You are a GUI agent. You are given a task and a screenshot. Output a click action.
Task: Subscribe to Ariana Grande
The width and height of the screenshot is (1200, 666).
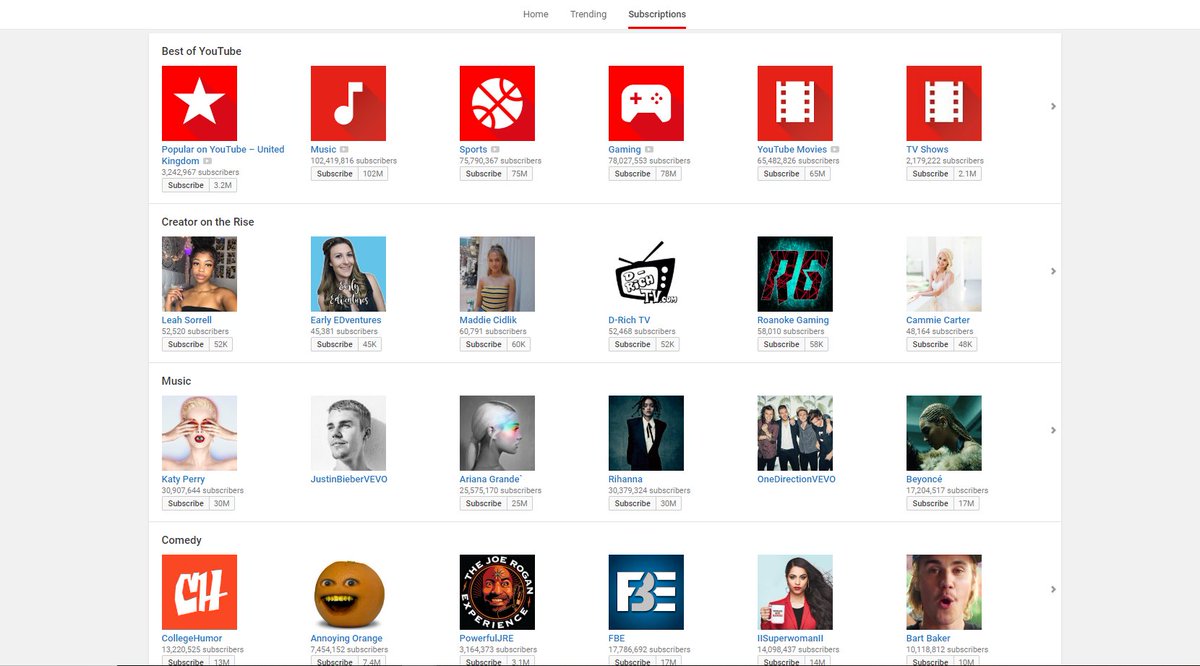pos(483,503)
